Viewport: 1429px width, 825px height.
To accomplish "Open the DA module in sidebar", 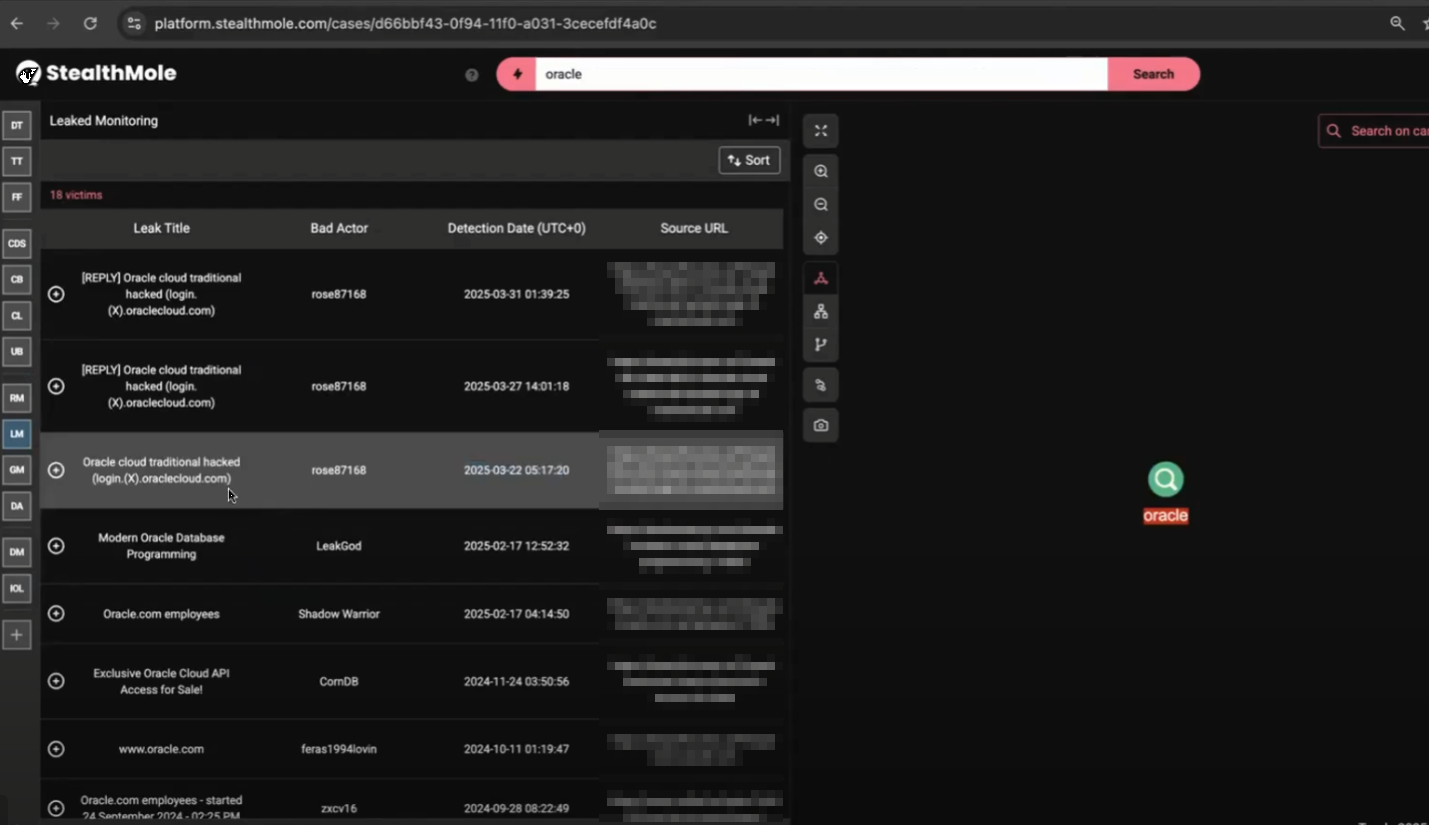I will [17, 506].
